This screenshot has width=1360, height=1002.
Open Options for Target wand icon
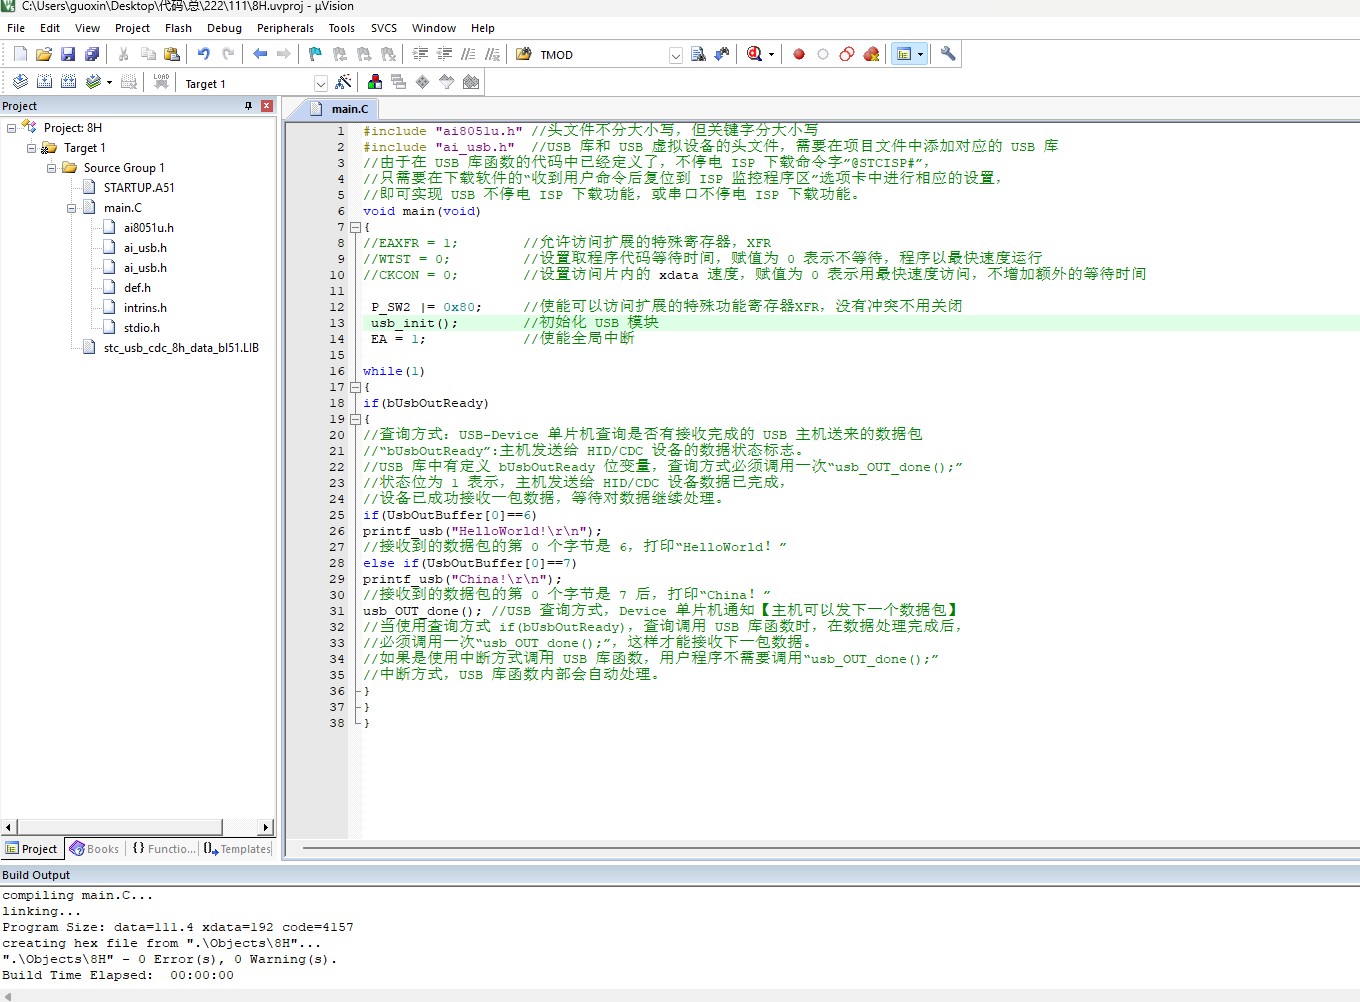click(343, 82)
